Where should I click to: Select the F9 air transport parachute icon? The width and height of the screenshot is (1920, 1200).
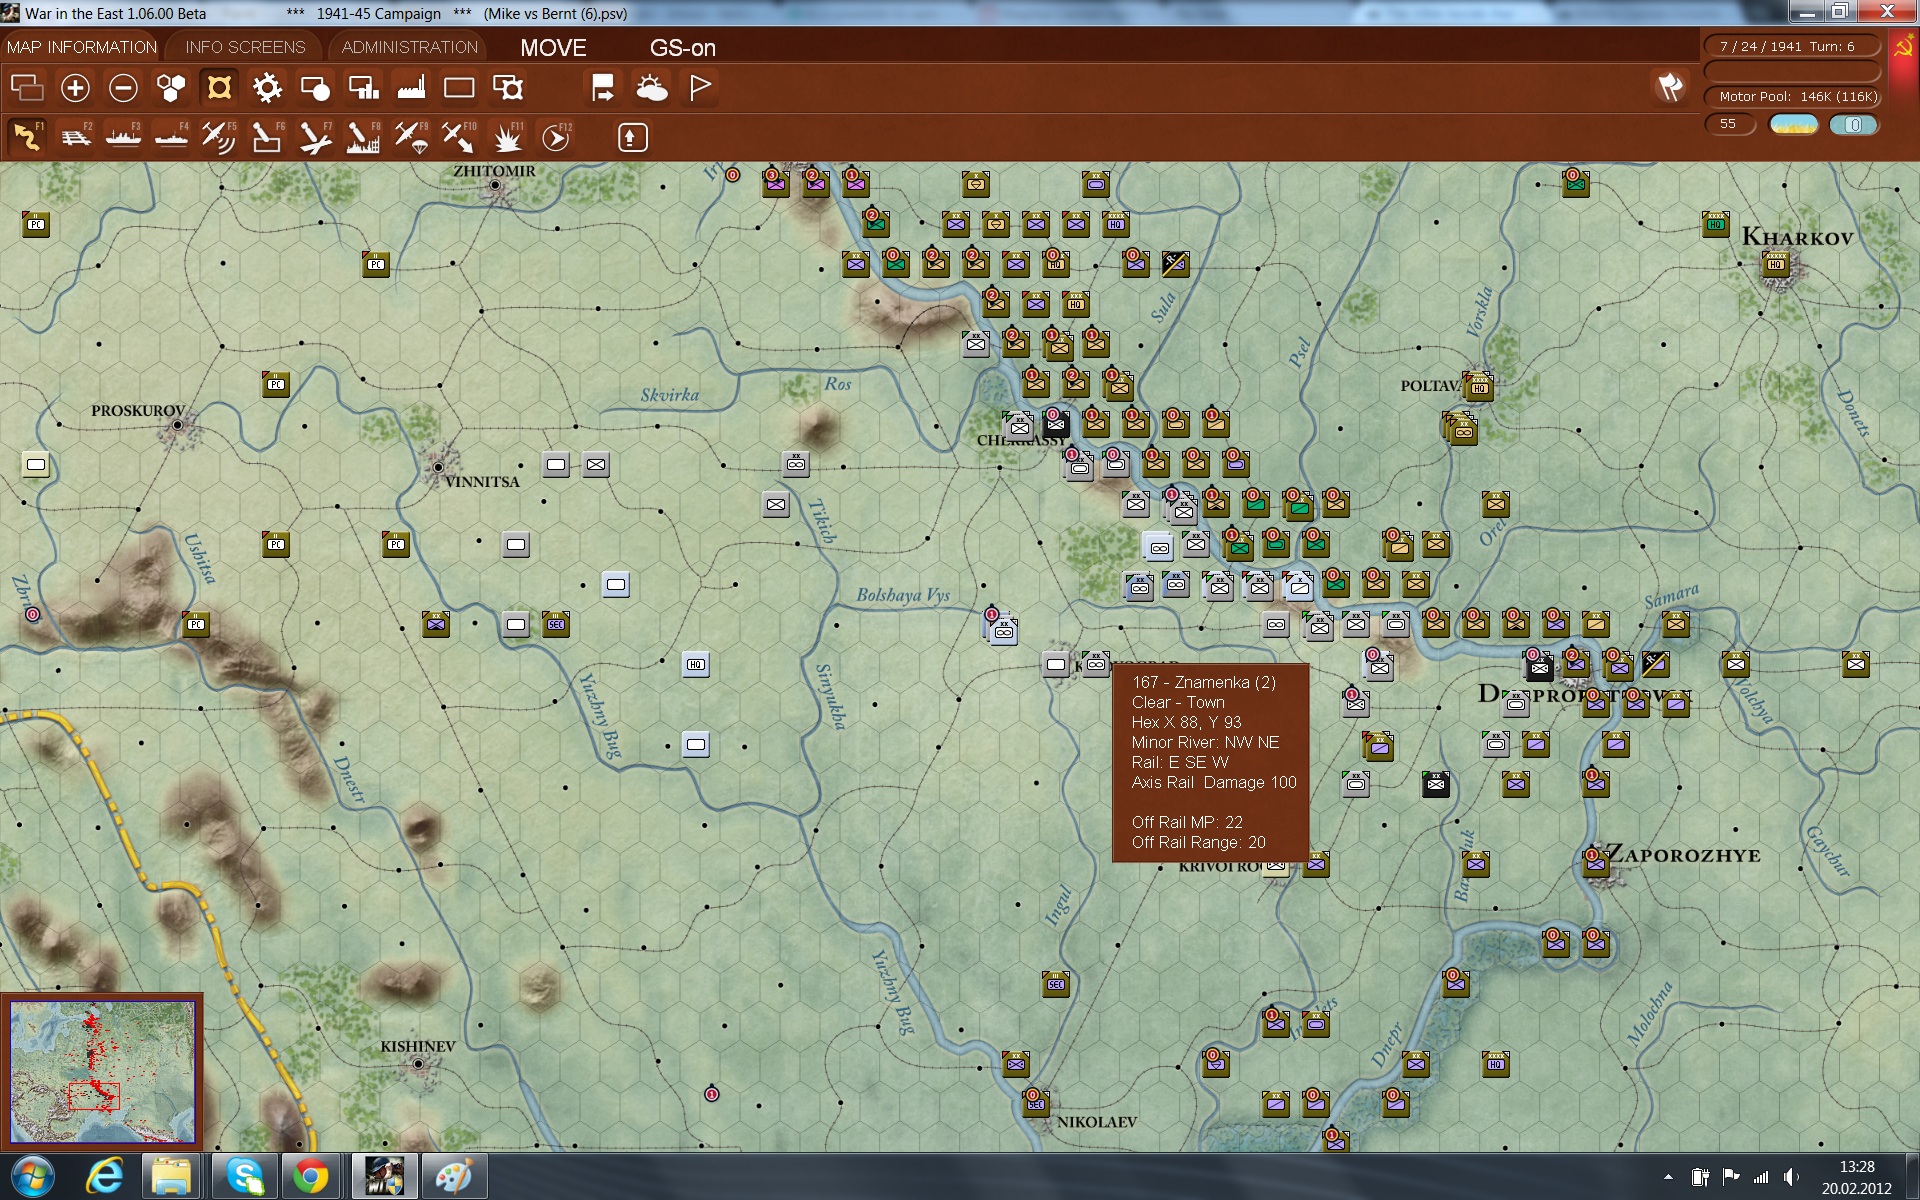point(411,137)
